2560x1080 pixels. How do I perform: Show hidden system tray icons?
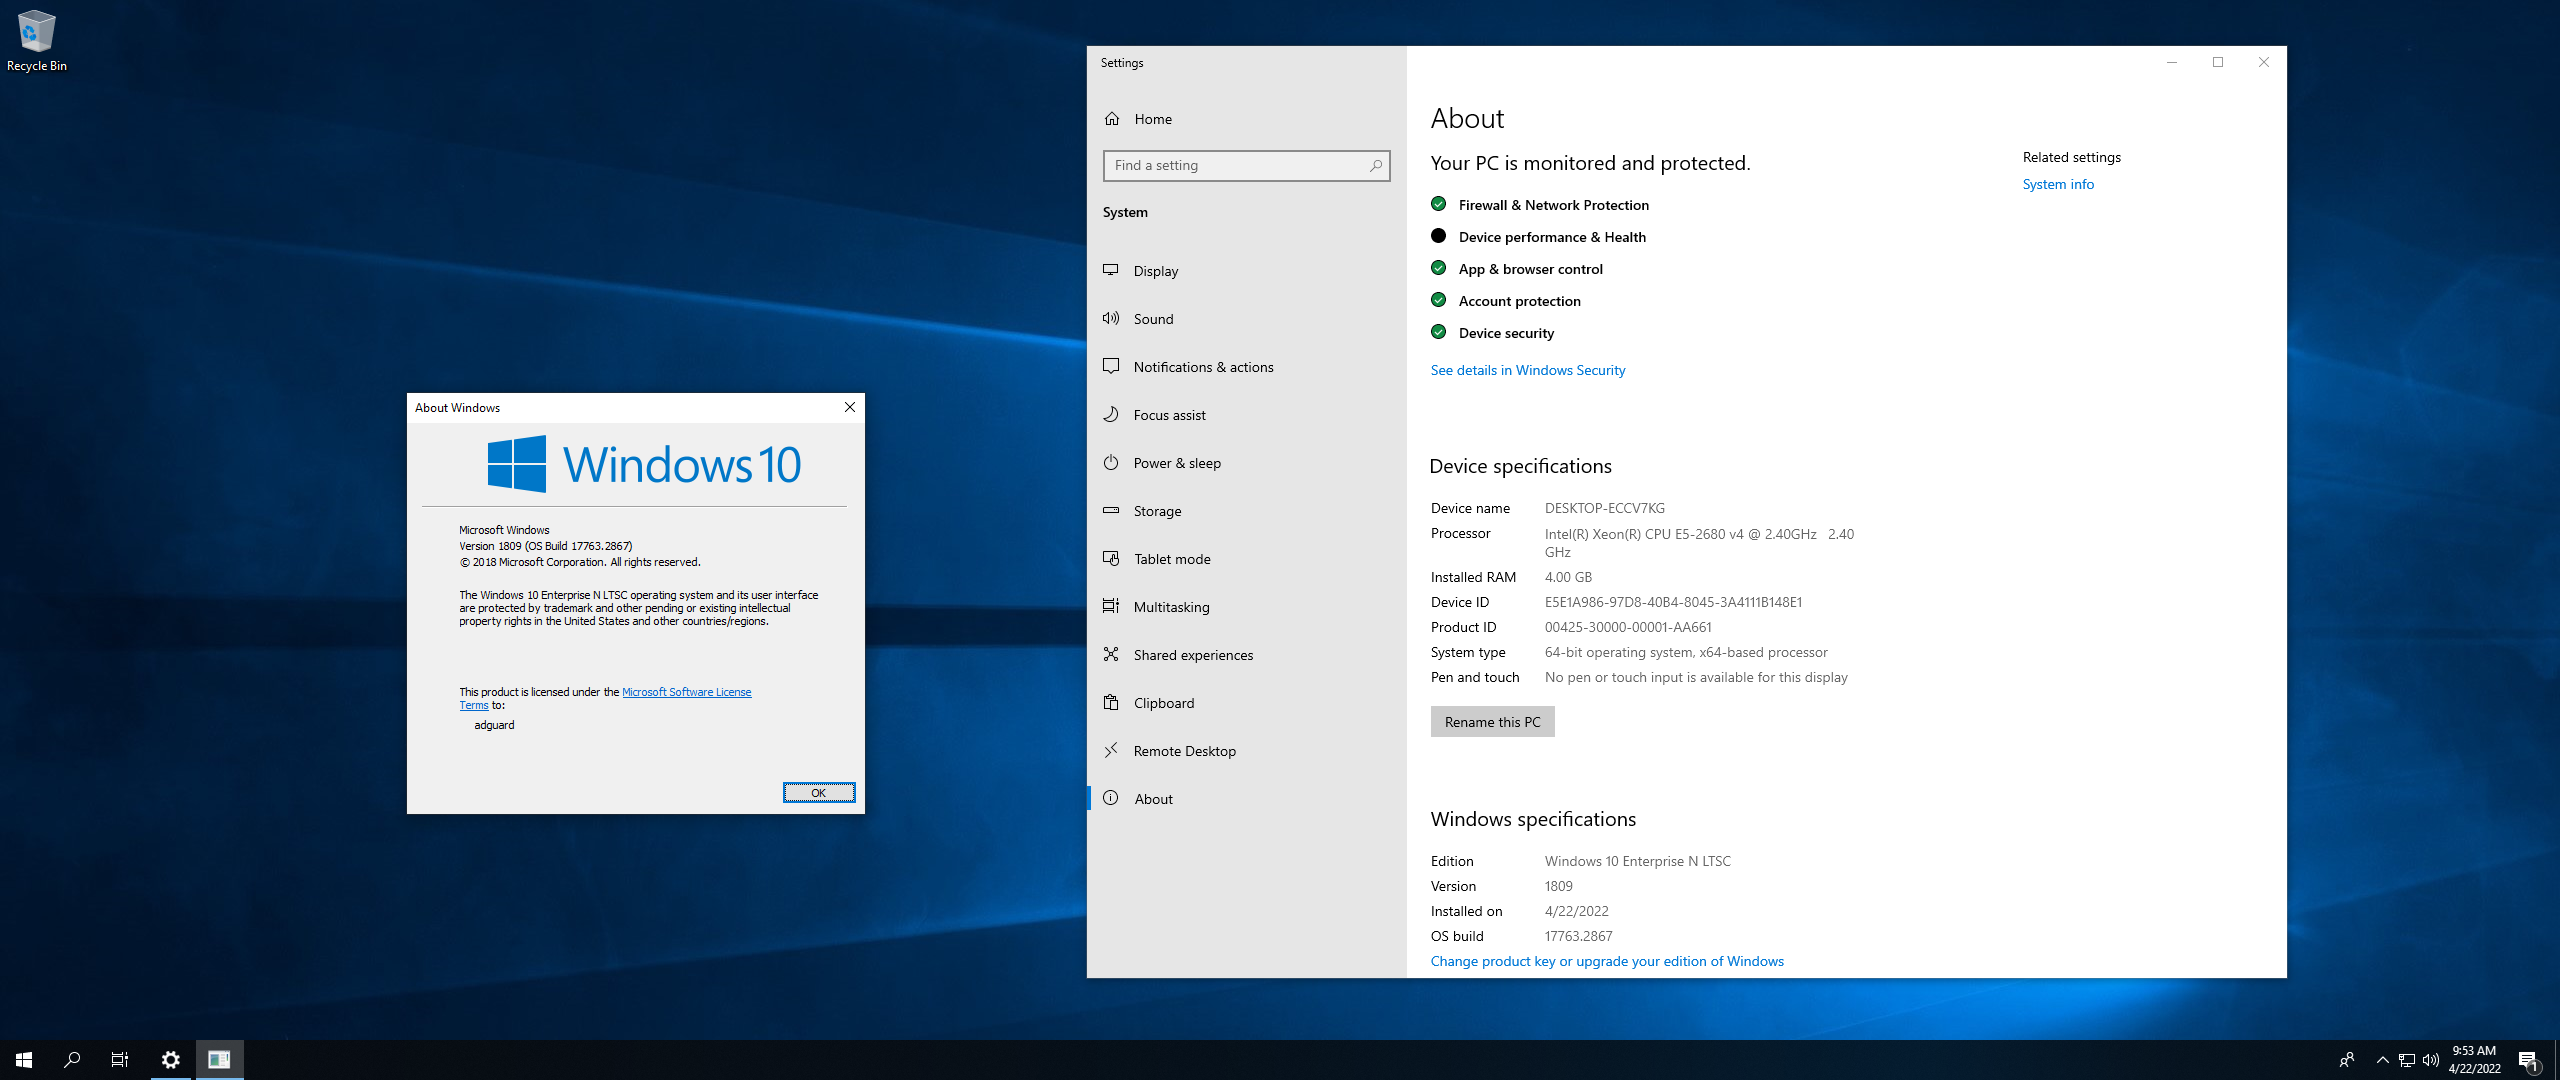click(2383, 1060)
